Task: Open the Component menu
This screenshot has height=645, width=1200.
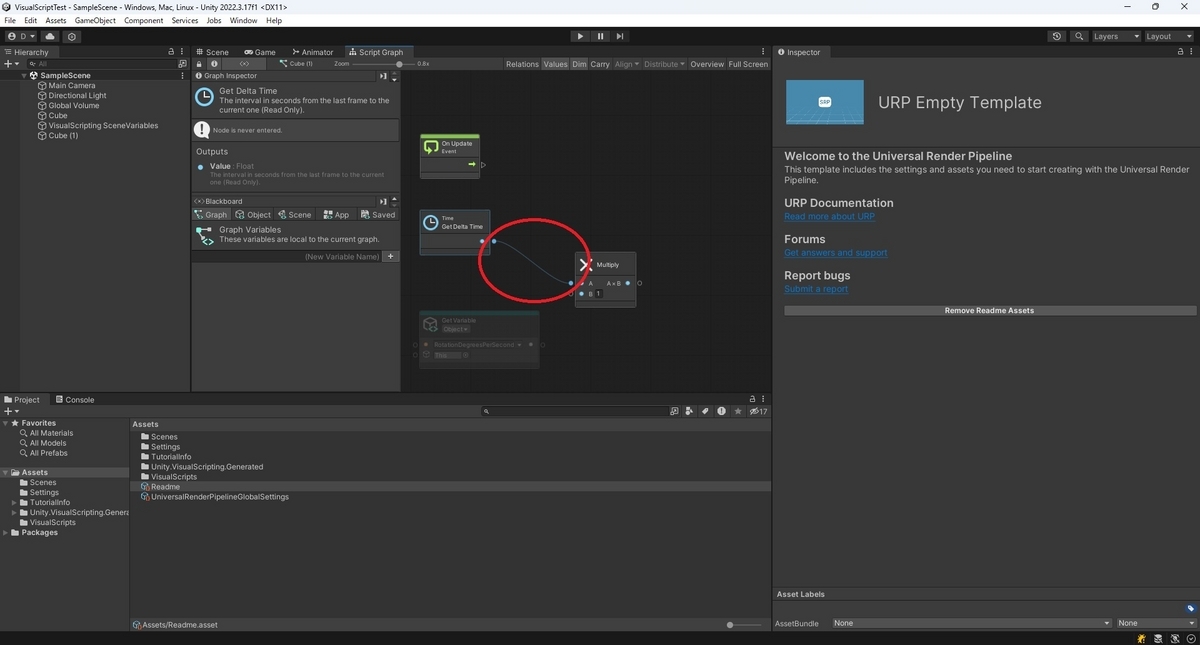Action: tap(143, 20)
